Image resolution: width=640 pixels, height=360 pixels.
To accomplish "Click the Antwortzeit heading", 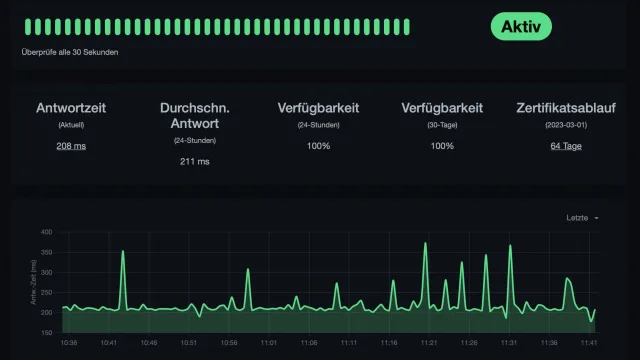I will [71, 108].
